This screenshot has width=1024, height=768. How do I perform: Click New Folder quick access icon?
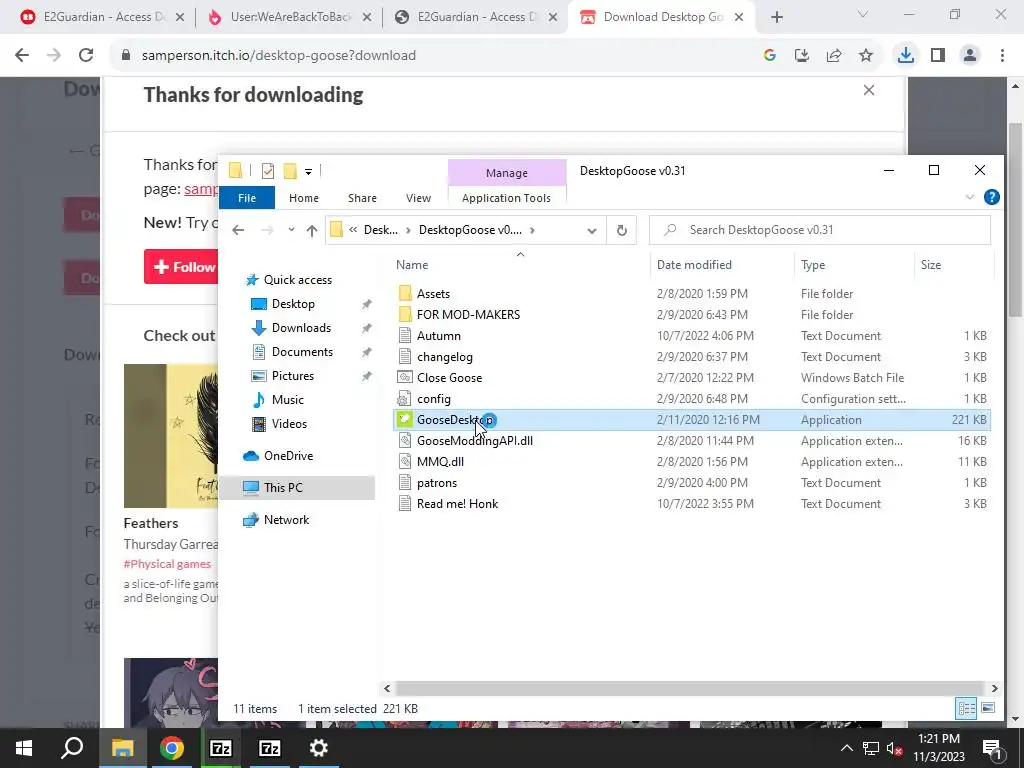(290, 171)
